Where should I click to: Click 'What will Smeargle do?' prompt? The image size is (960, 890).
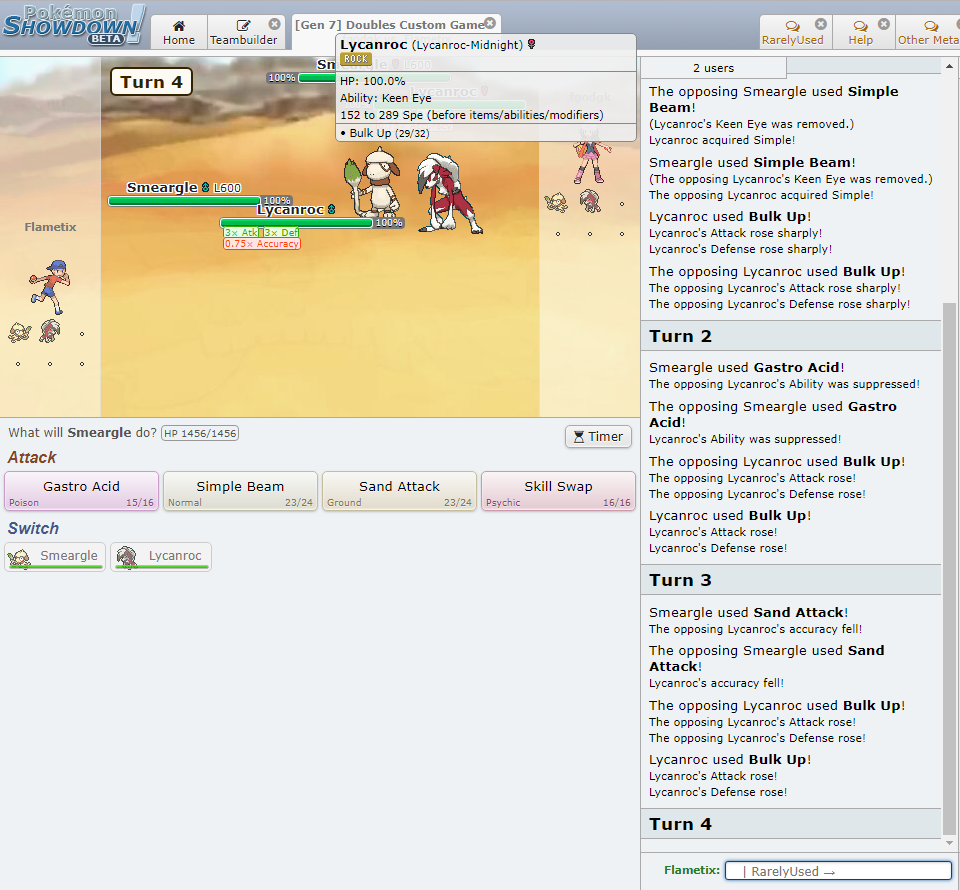(83, 433)
